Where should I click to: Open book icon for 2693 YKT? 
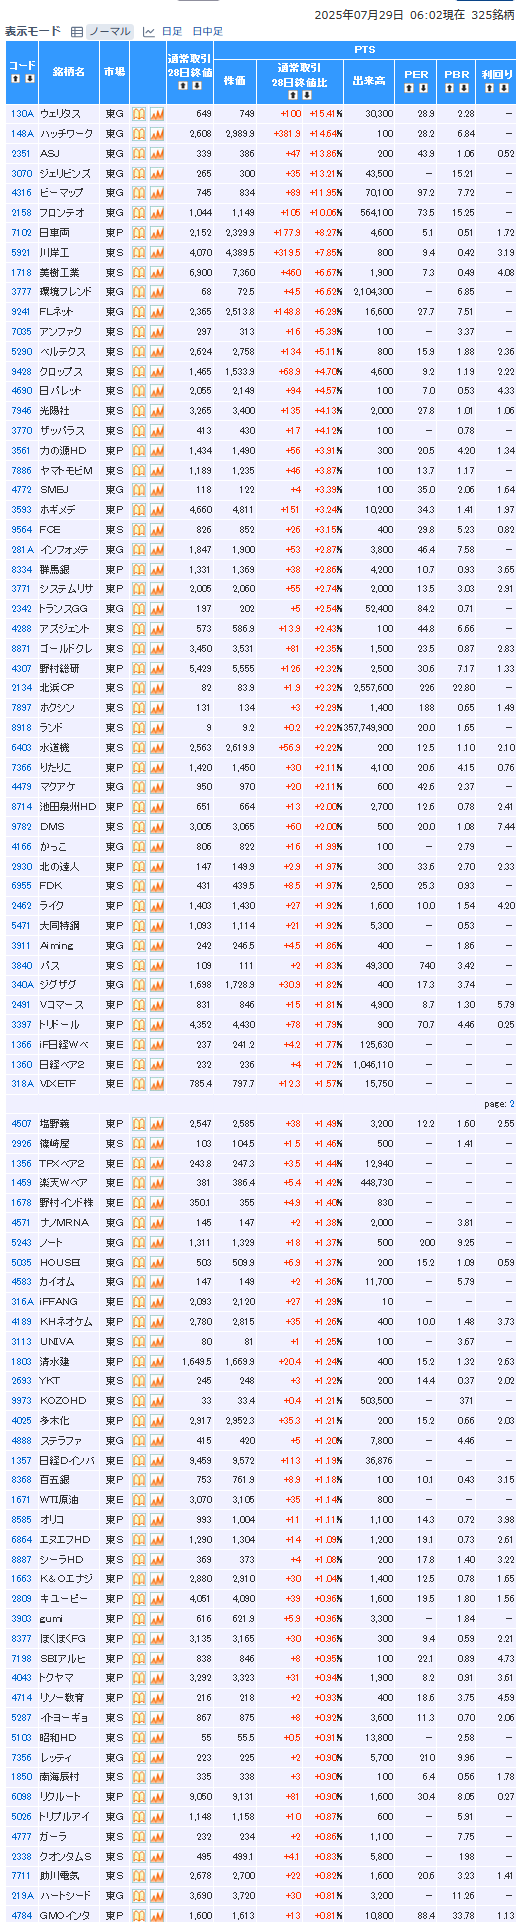click(139, 1381)
